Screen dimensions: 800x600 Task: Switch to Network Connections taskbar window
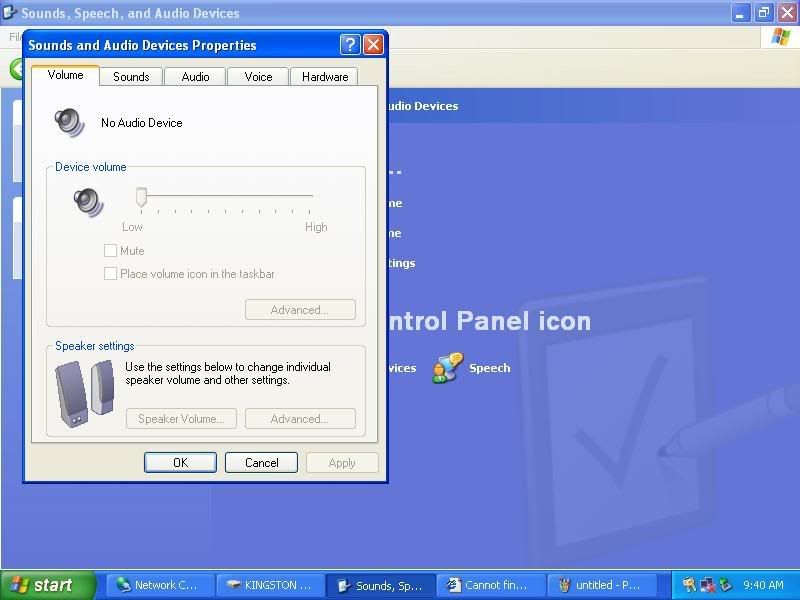click(x=161, y=585)
